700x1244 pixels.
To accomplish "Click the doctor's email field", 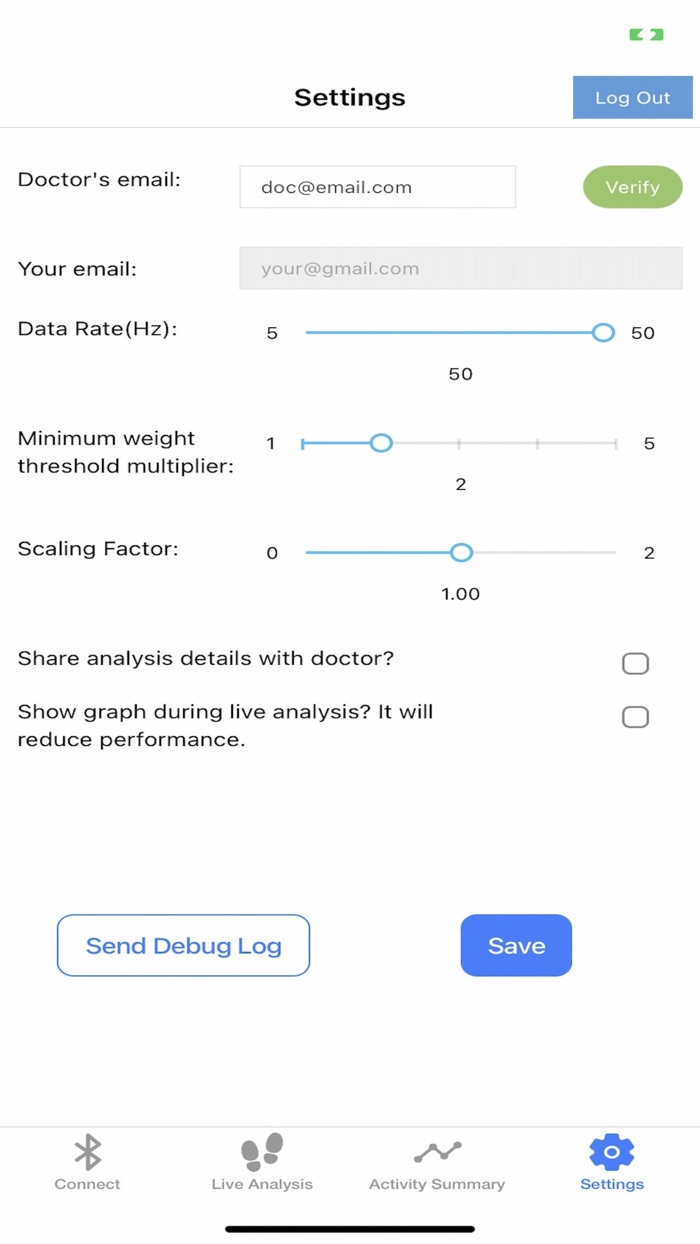I will [x=377, y=187].
